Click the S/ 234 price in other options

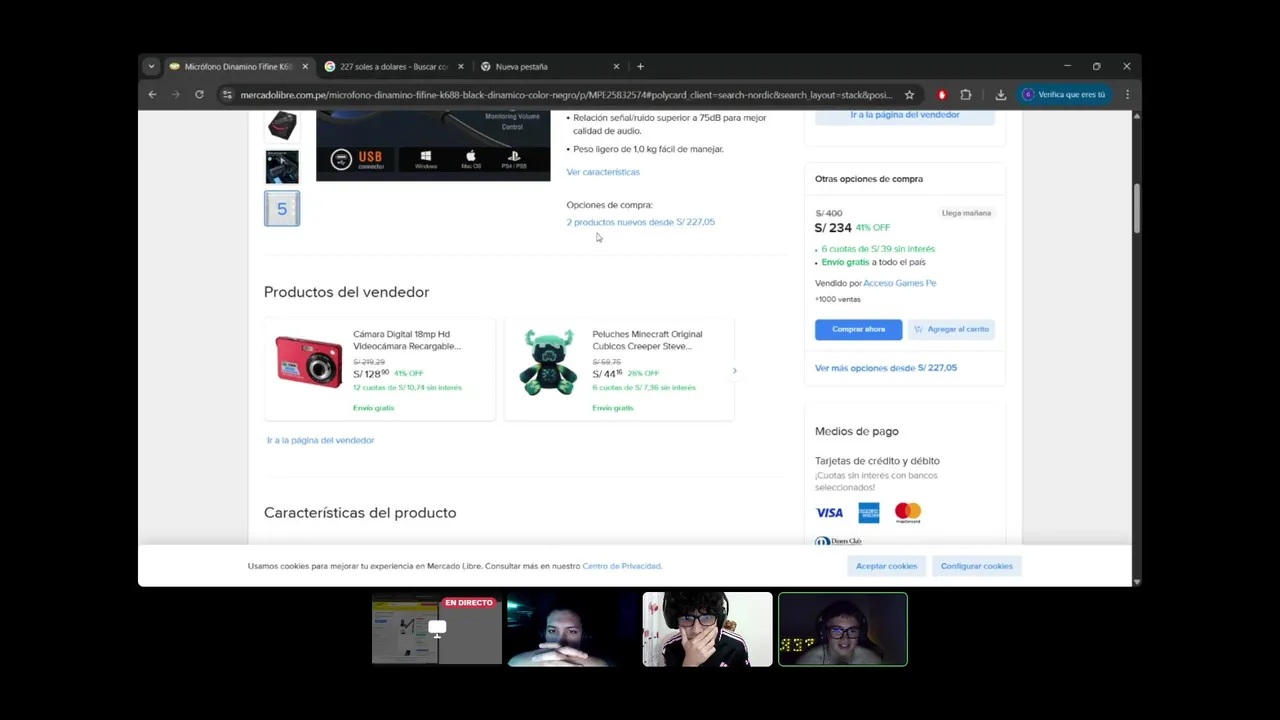click(833, 228)
